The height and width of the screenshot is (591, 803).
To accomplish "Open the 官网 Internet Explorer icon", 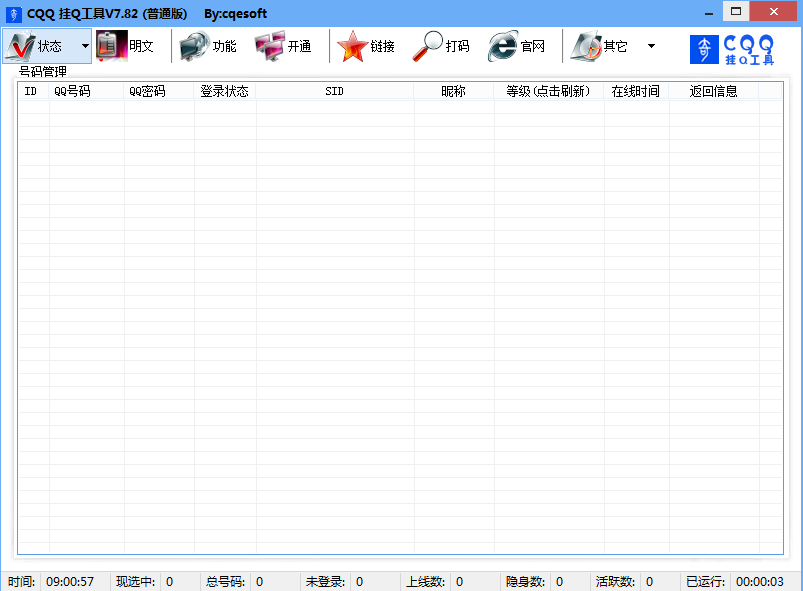I will pos(503,46).
